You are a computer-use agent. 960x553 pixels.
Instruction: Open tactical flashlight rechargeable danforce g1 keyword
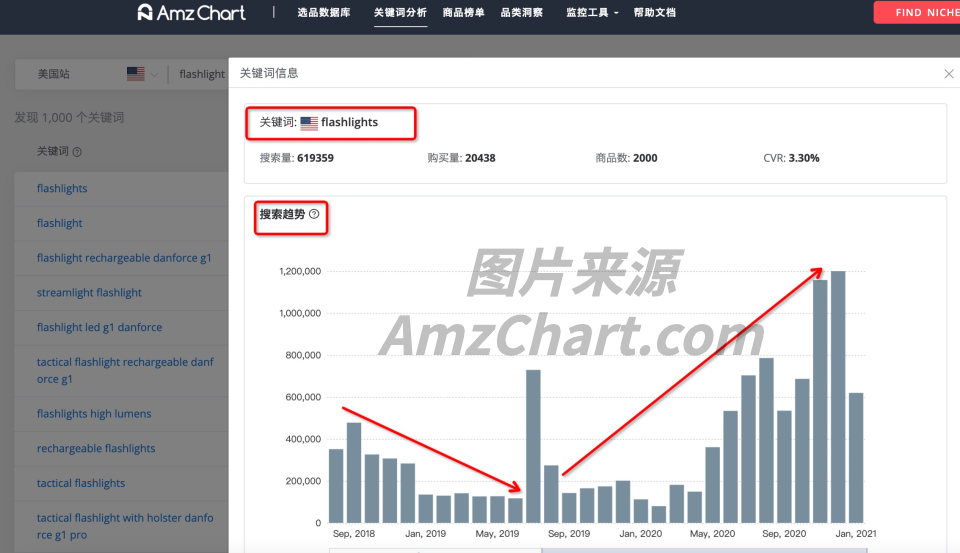125,371
